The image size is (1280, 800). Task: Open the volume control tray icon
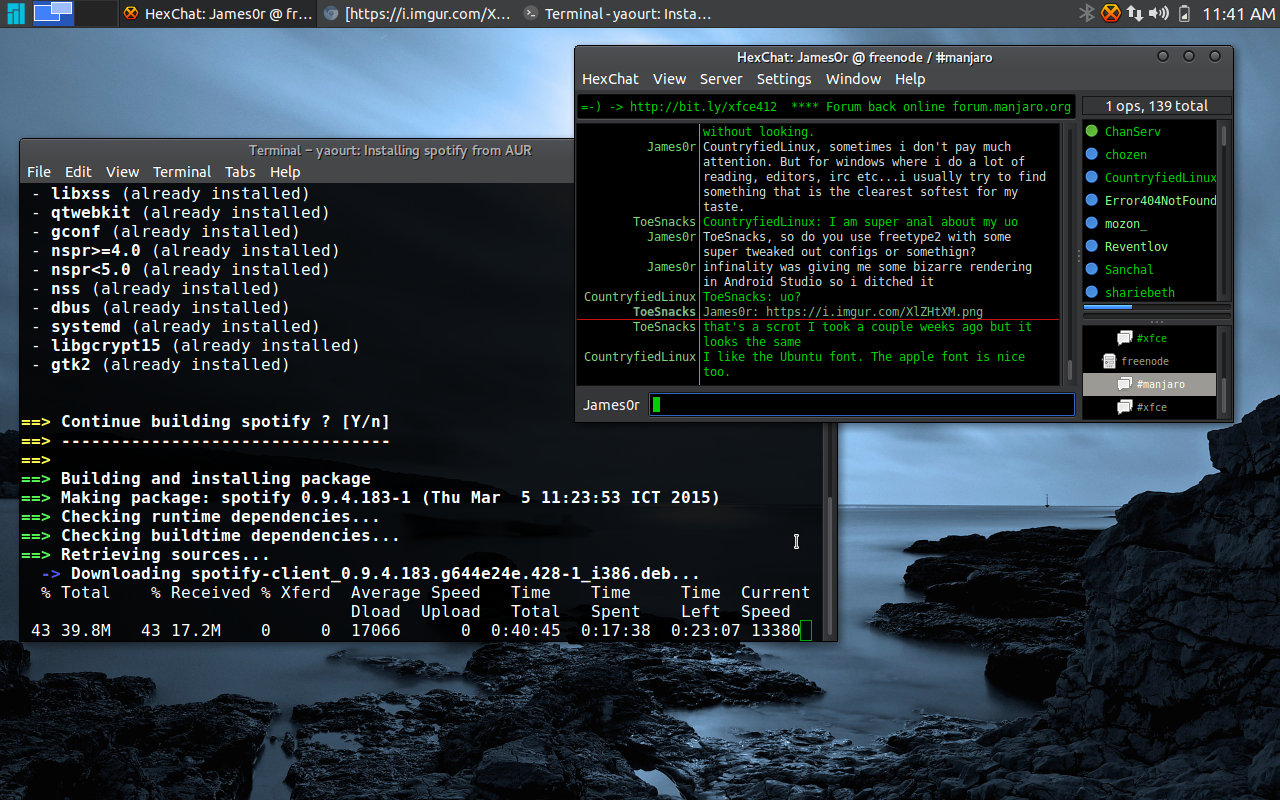pyautogui.click(x=1159, y=13)
